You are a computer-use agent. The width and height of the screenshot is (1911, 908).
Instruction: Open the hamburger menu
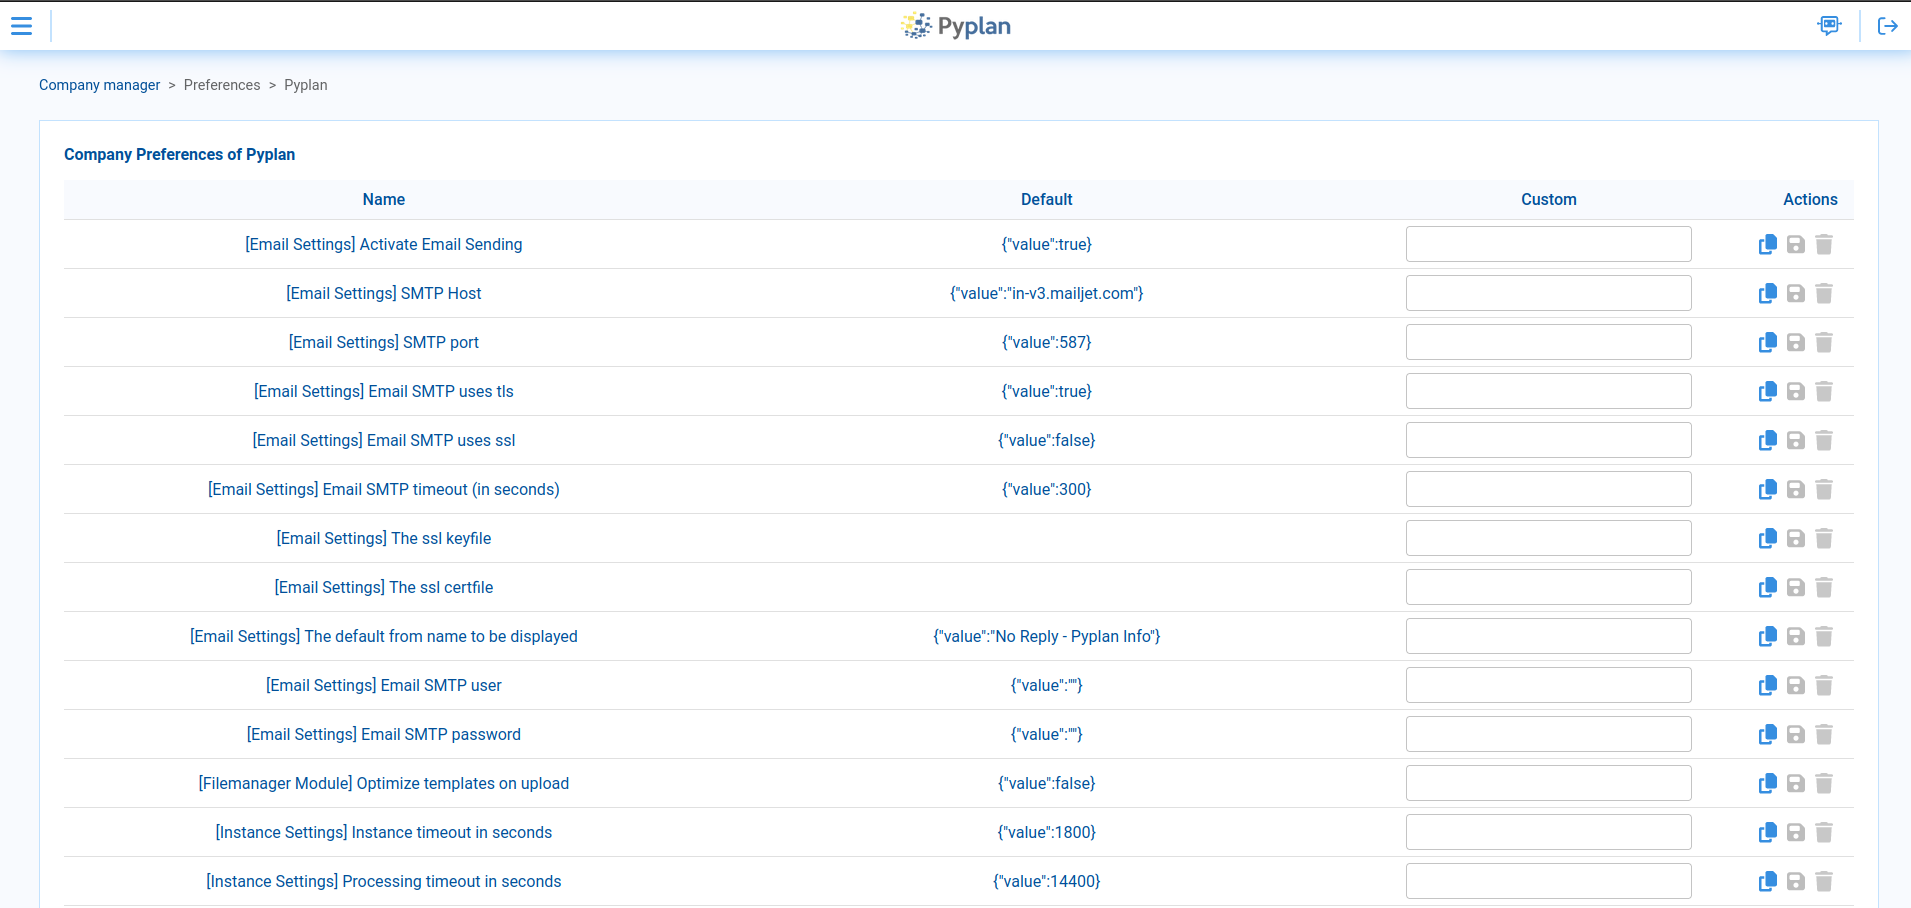(x=21, y=26)
